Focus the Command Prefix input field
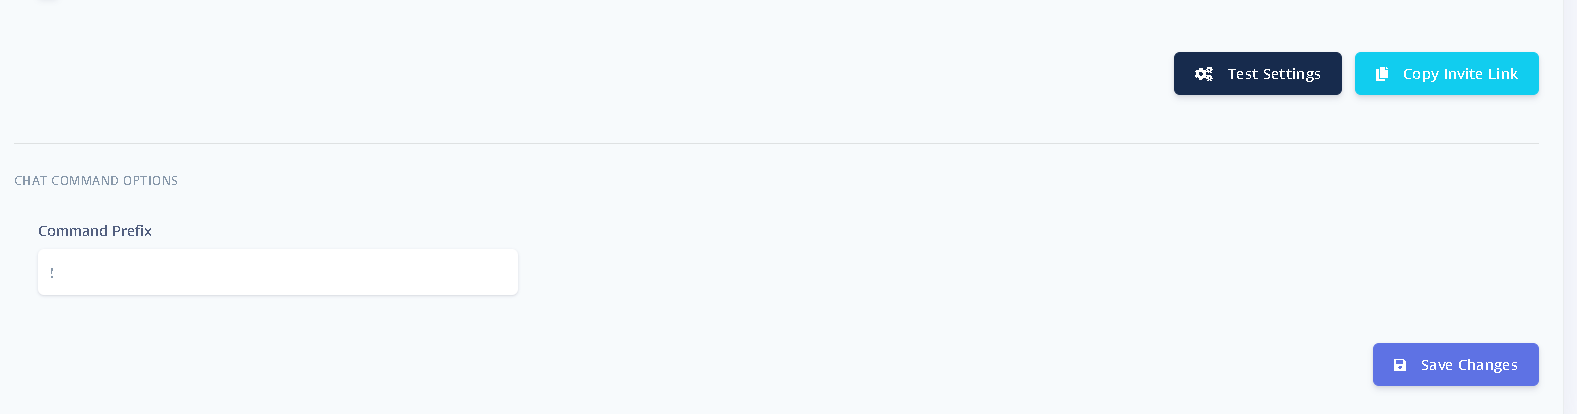1577x414 pixels. pyautogui.click(x=278, y=272)
